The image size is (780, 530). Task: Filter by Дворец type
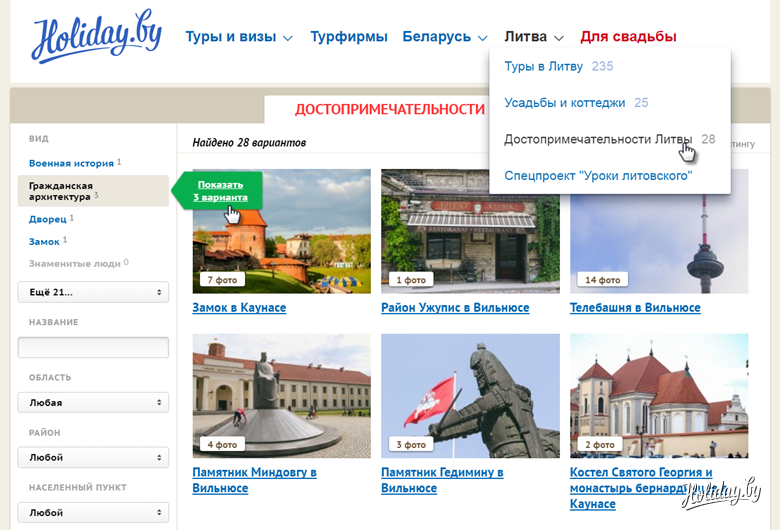click(48, 218)
